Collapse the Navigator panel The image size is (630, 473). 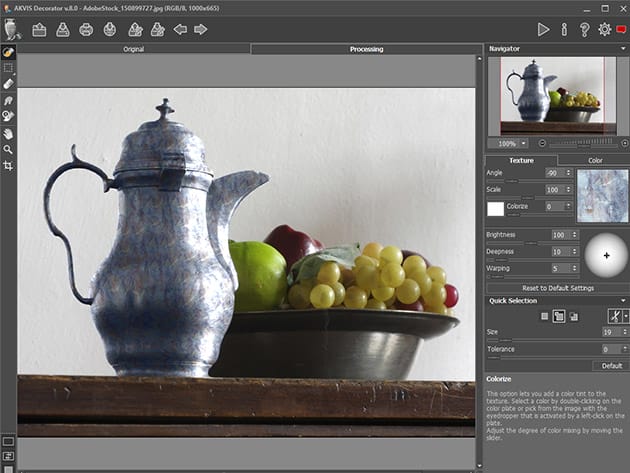click(623, 48)
